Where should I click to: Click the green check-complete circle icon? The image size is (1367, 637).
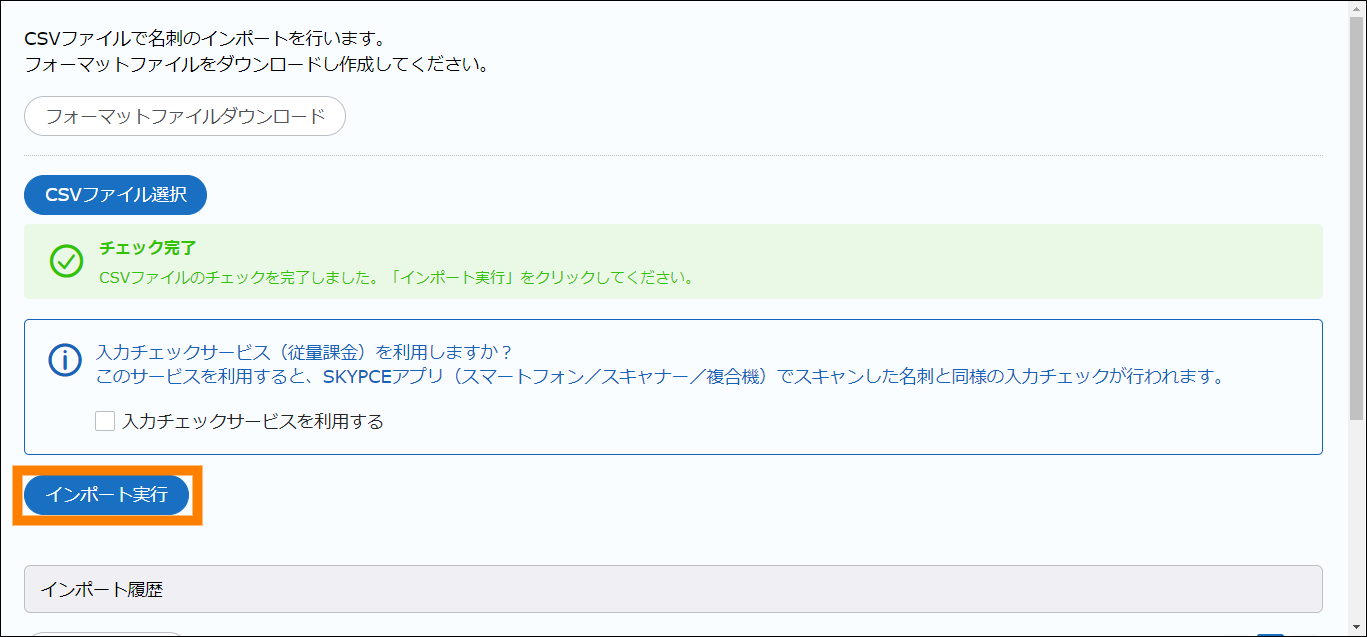pyautogui.click(x=66, y=261)
